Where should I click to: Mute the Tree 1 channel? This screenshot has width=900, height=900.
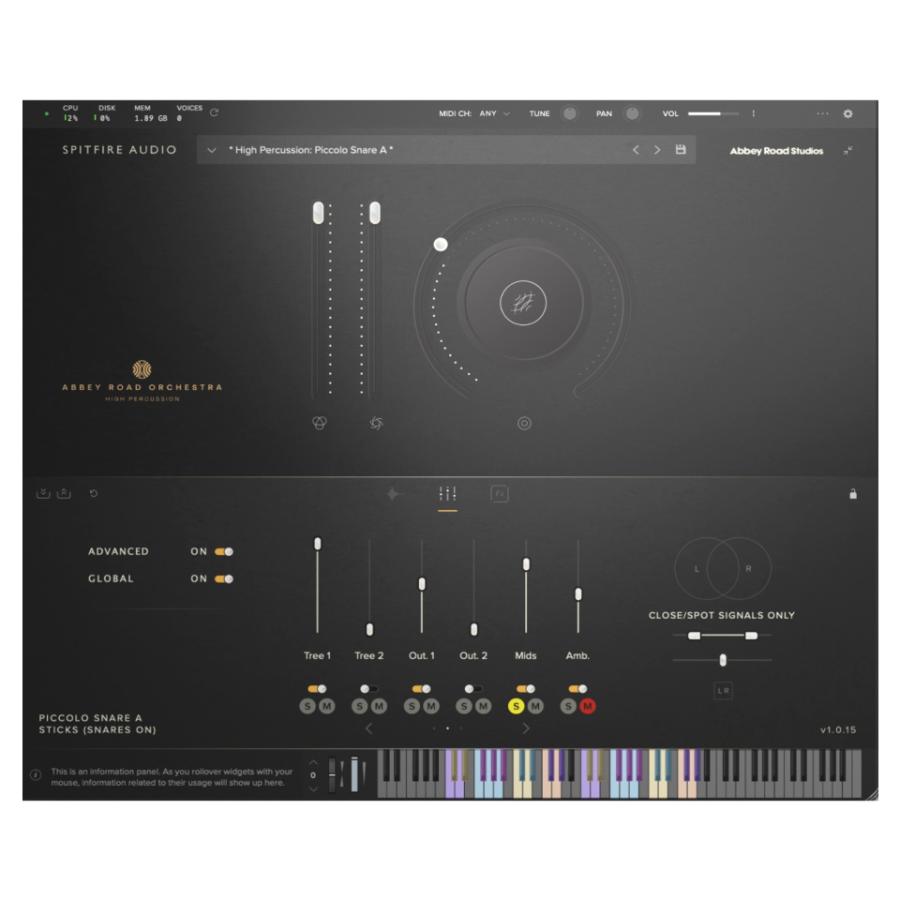pyautogui.click(x=327, y=706)
